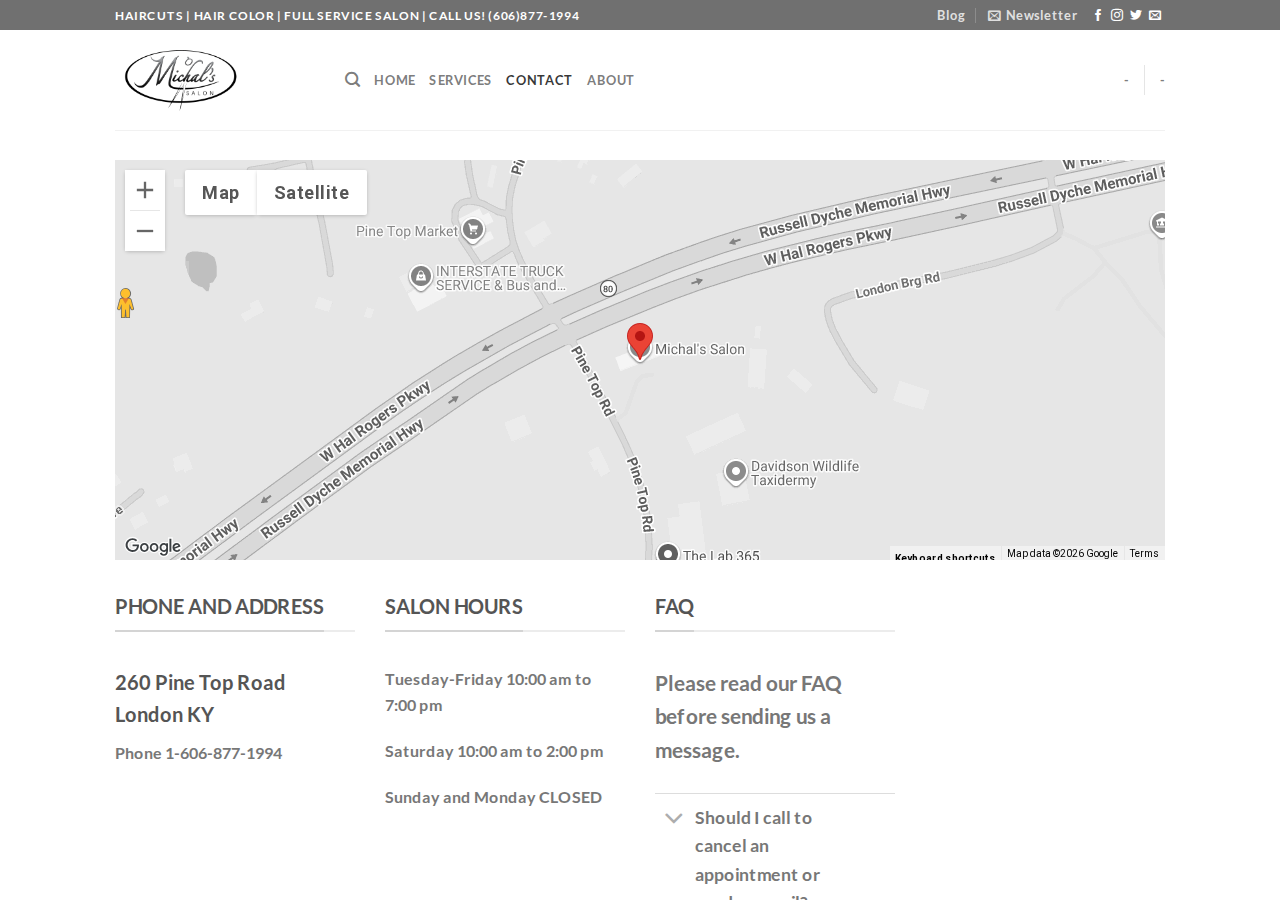The width and height of the screenshot is (1280, 900).
Task: Click the red Michal's Salon map pin
Action: click(x=640, y=340)
